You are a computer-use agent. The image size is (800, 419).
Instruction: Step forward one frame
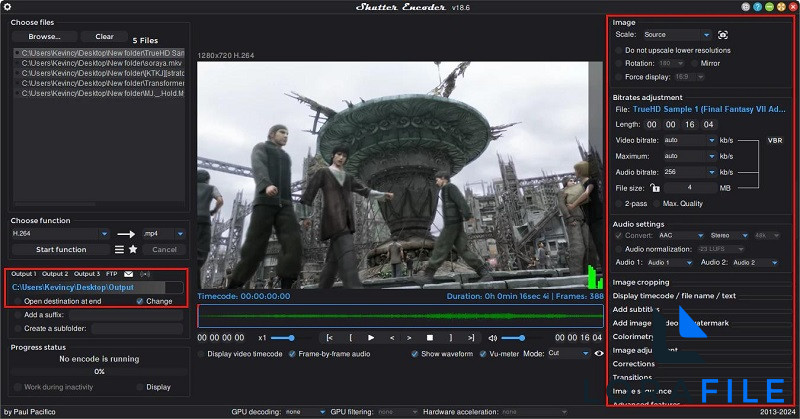point(409,337)
